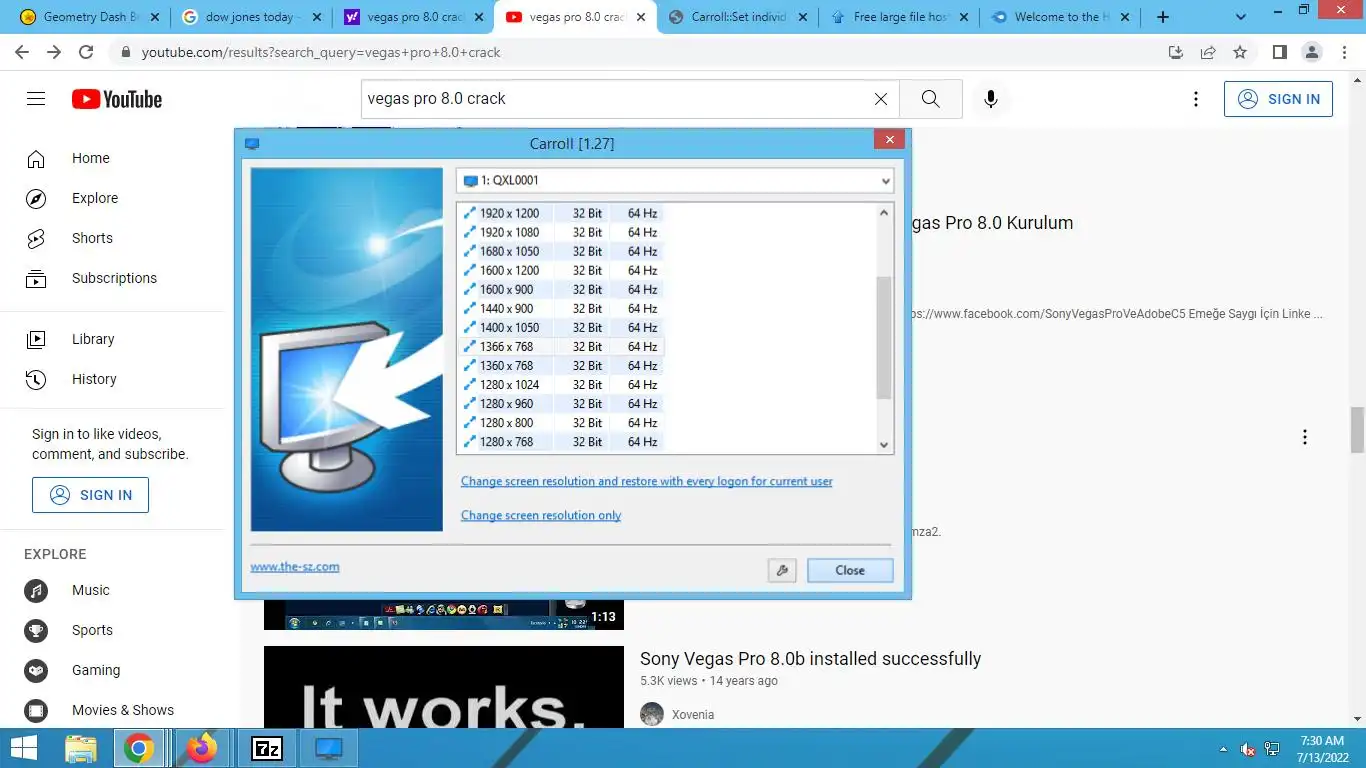Select 1920 x 1080 resolution row
This screenshot has height=768, width=1366.
[x=561, y=232]
